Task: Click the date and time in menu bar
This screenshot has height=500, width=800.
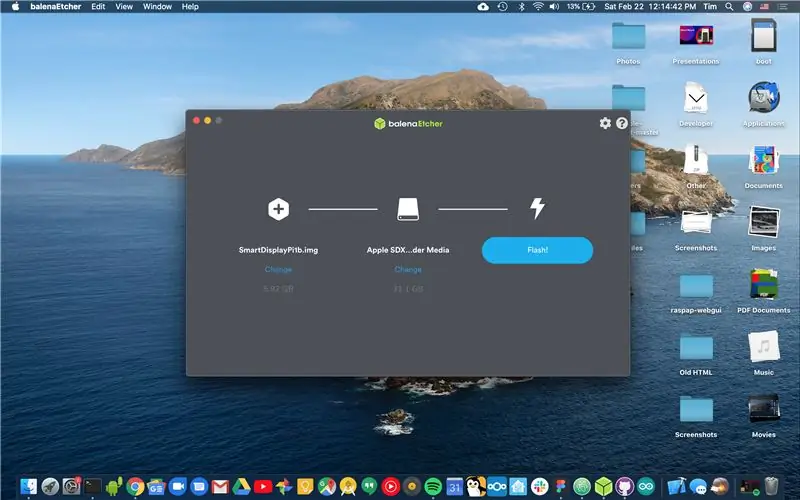Action: [x=650, y=7]
